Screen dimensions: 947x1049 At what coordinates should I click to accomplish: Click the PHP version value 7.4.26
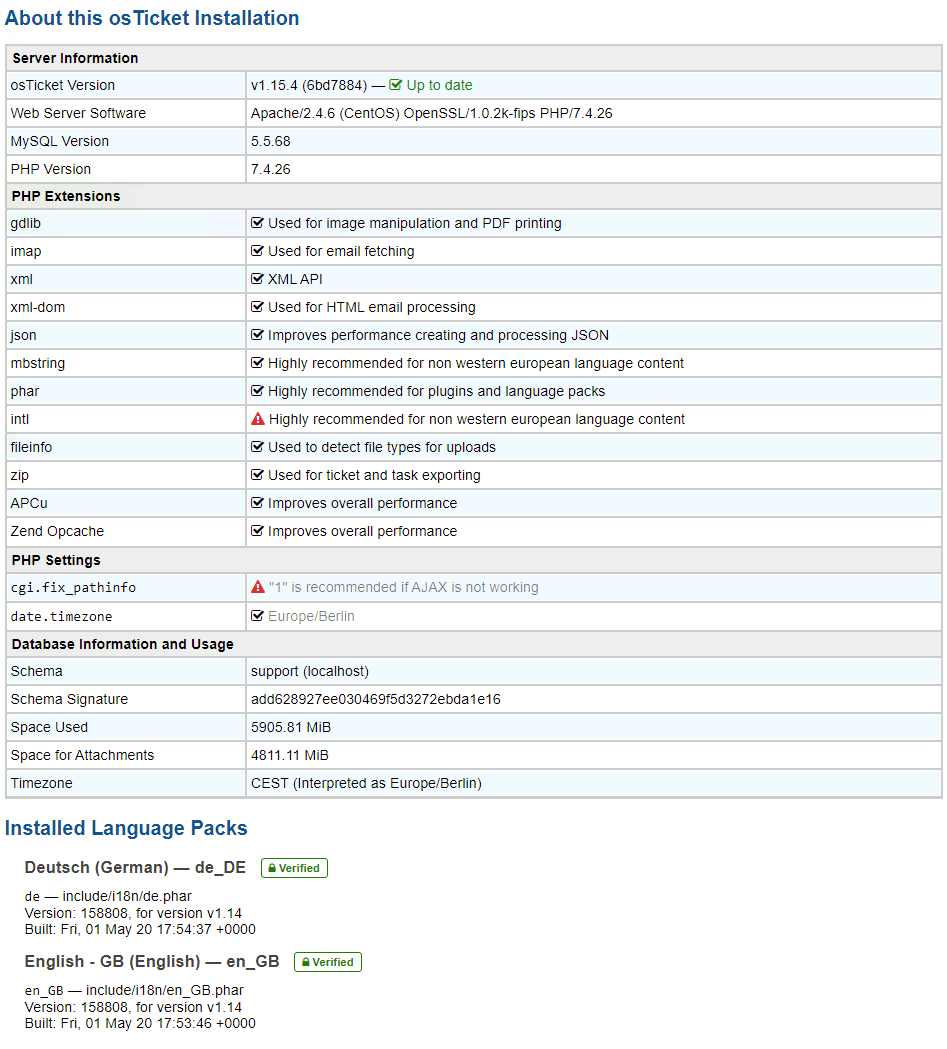coord(271,169)
